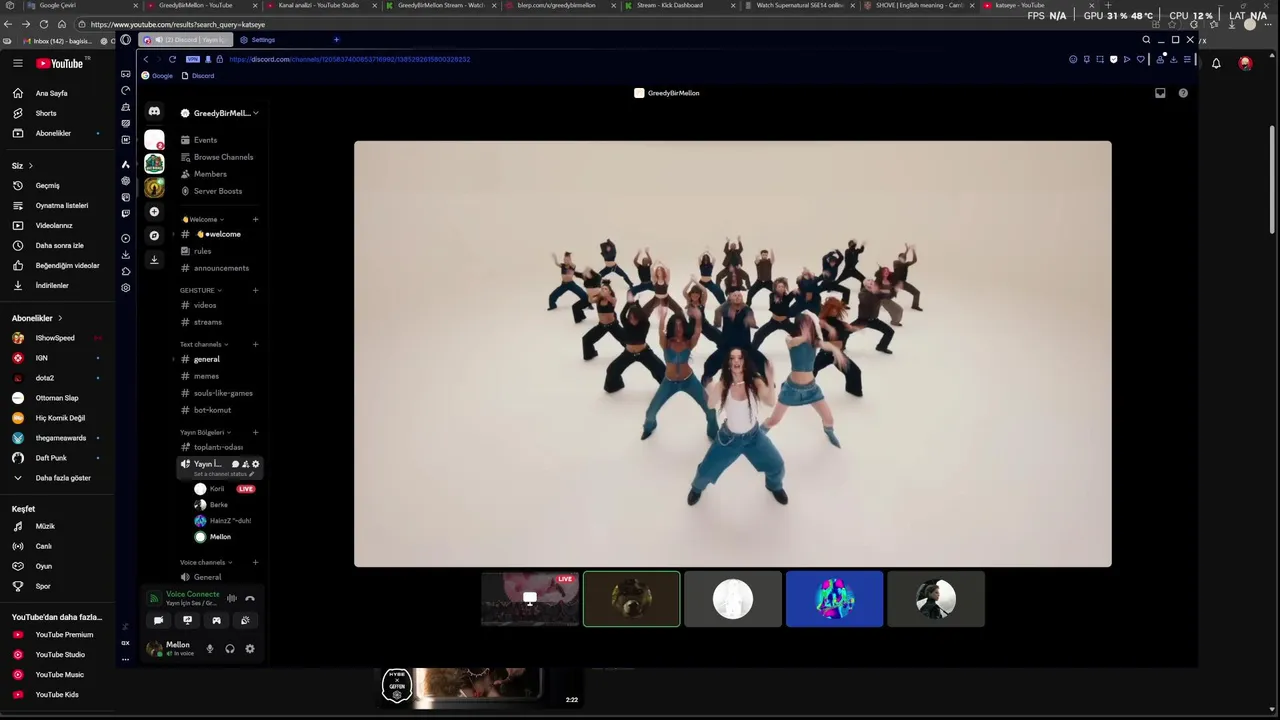Image resolution: width=1280 pixels, height=720 pixels.
Task: Open Discord help question mark icon
Action: click(x=1183, y=93)
